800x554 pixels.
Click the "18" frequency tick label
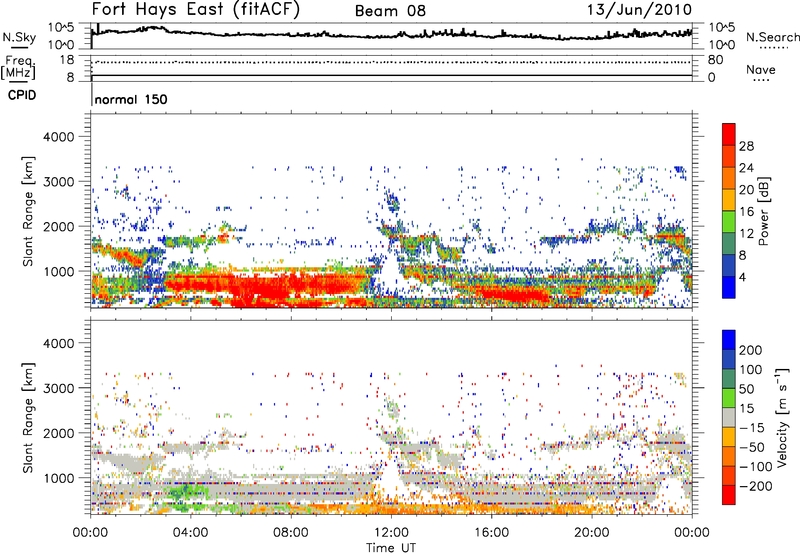67,60
